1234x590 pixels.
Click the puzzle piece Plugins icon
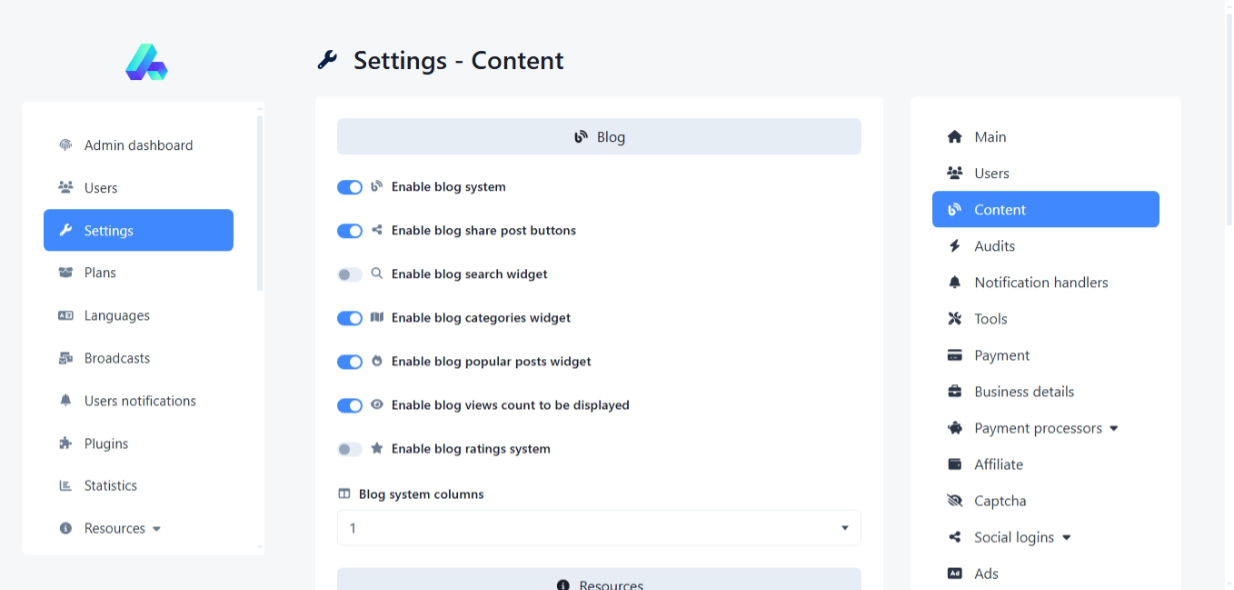tap(66, 443)
